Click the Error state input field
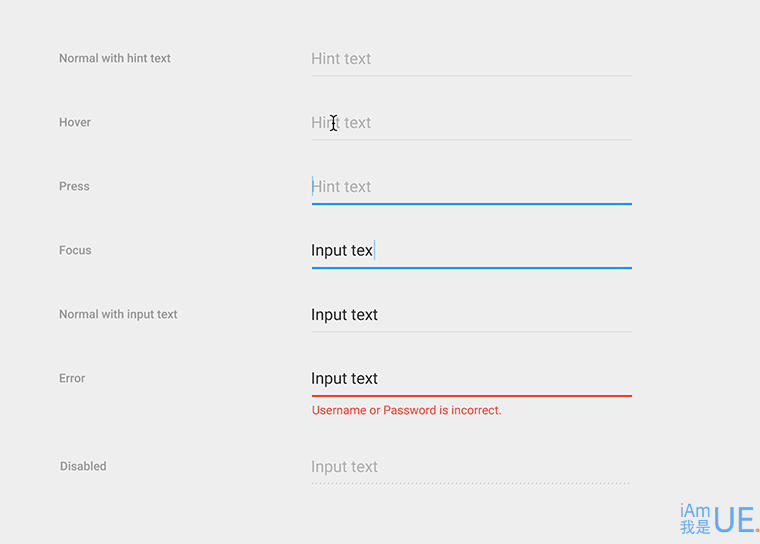Image resolution: width=760 pixels, height=544 pixels. pyautogui.click(x=472, y=380)
